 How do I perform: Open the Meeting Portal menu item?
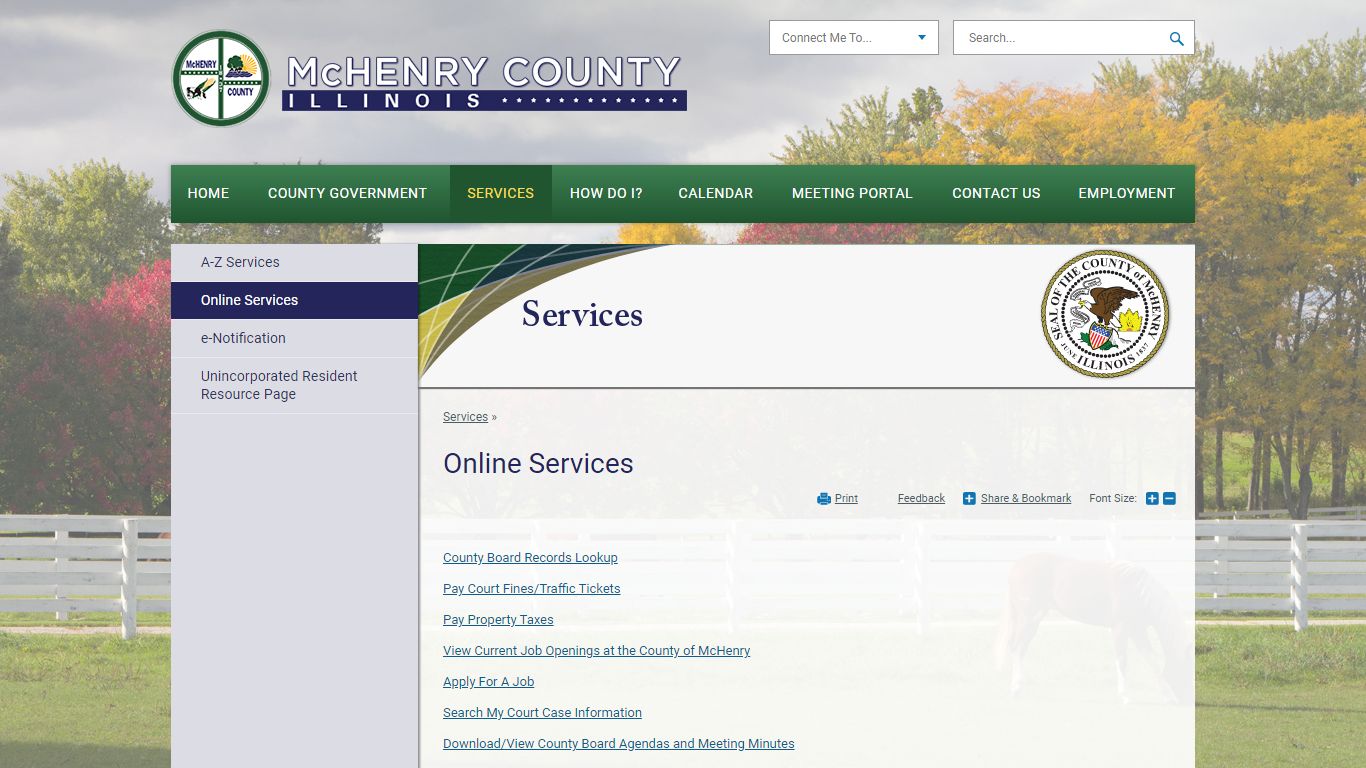pyautogui.click(x=852, y=193)
